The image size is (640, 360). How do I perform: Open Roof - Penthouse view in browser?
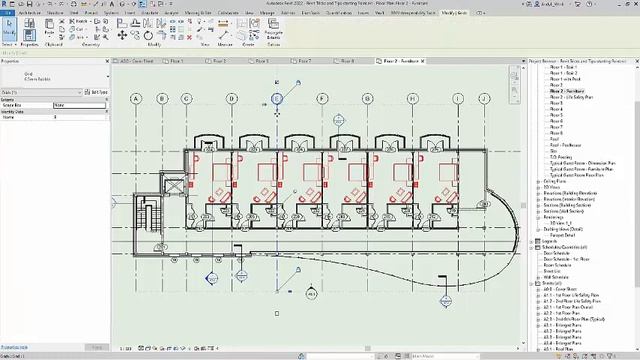pos(565,145)
